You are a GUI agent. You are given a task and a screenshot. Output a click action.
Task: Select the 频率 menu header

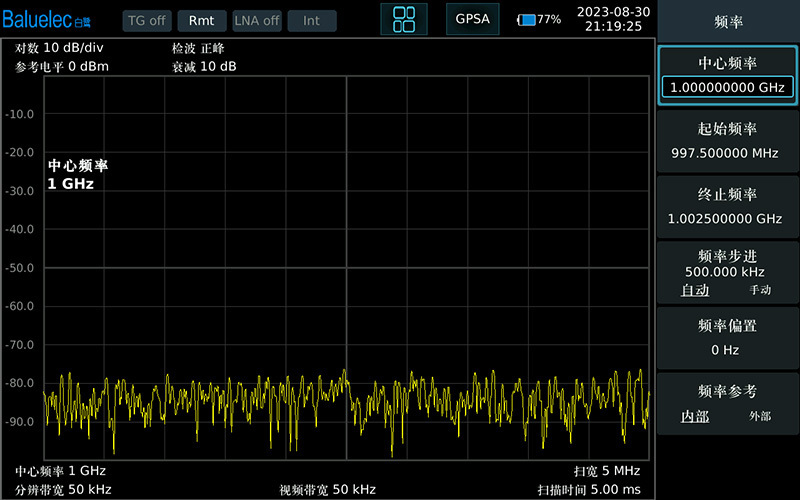coord(728,21)
